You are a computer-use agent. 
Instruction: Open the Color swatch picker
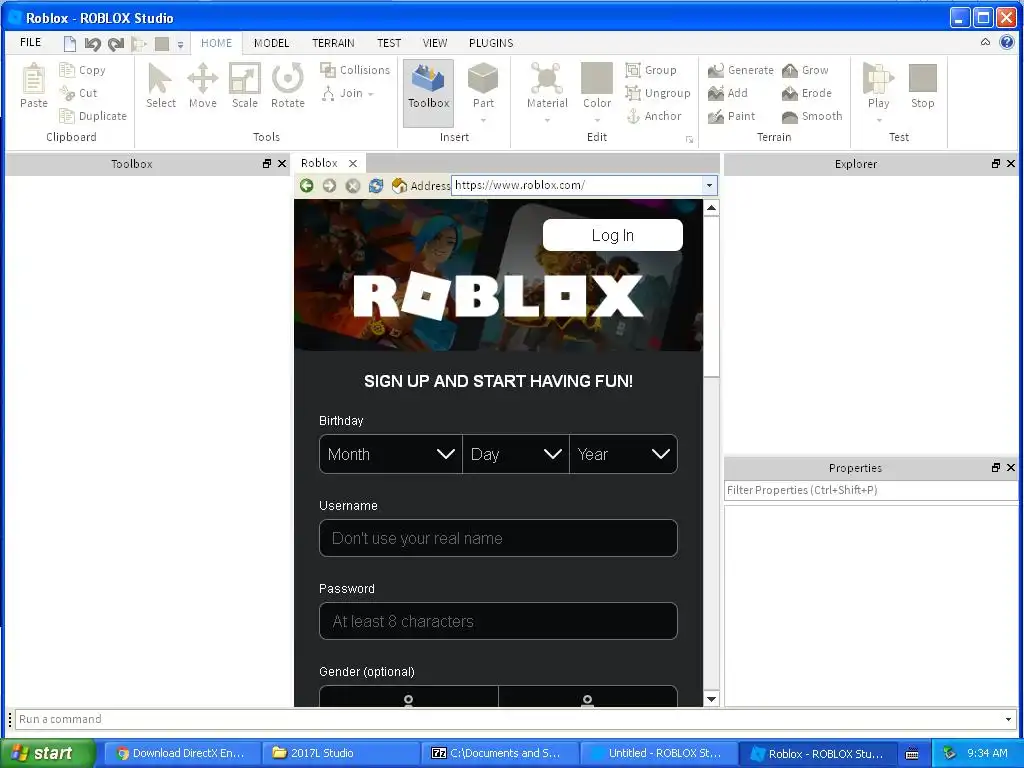[597, 79]
